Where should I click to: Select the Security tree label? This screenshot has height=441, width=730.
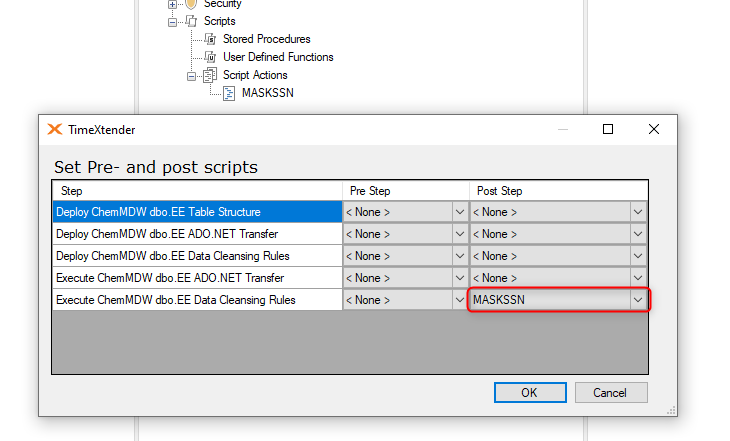223,4
